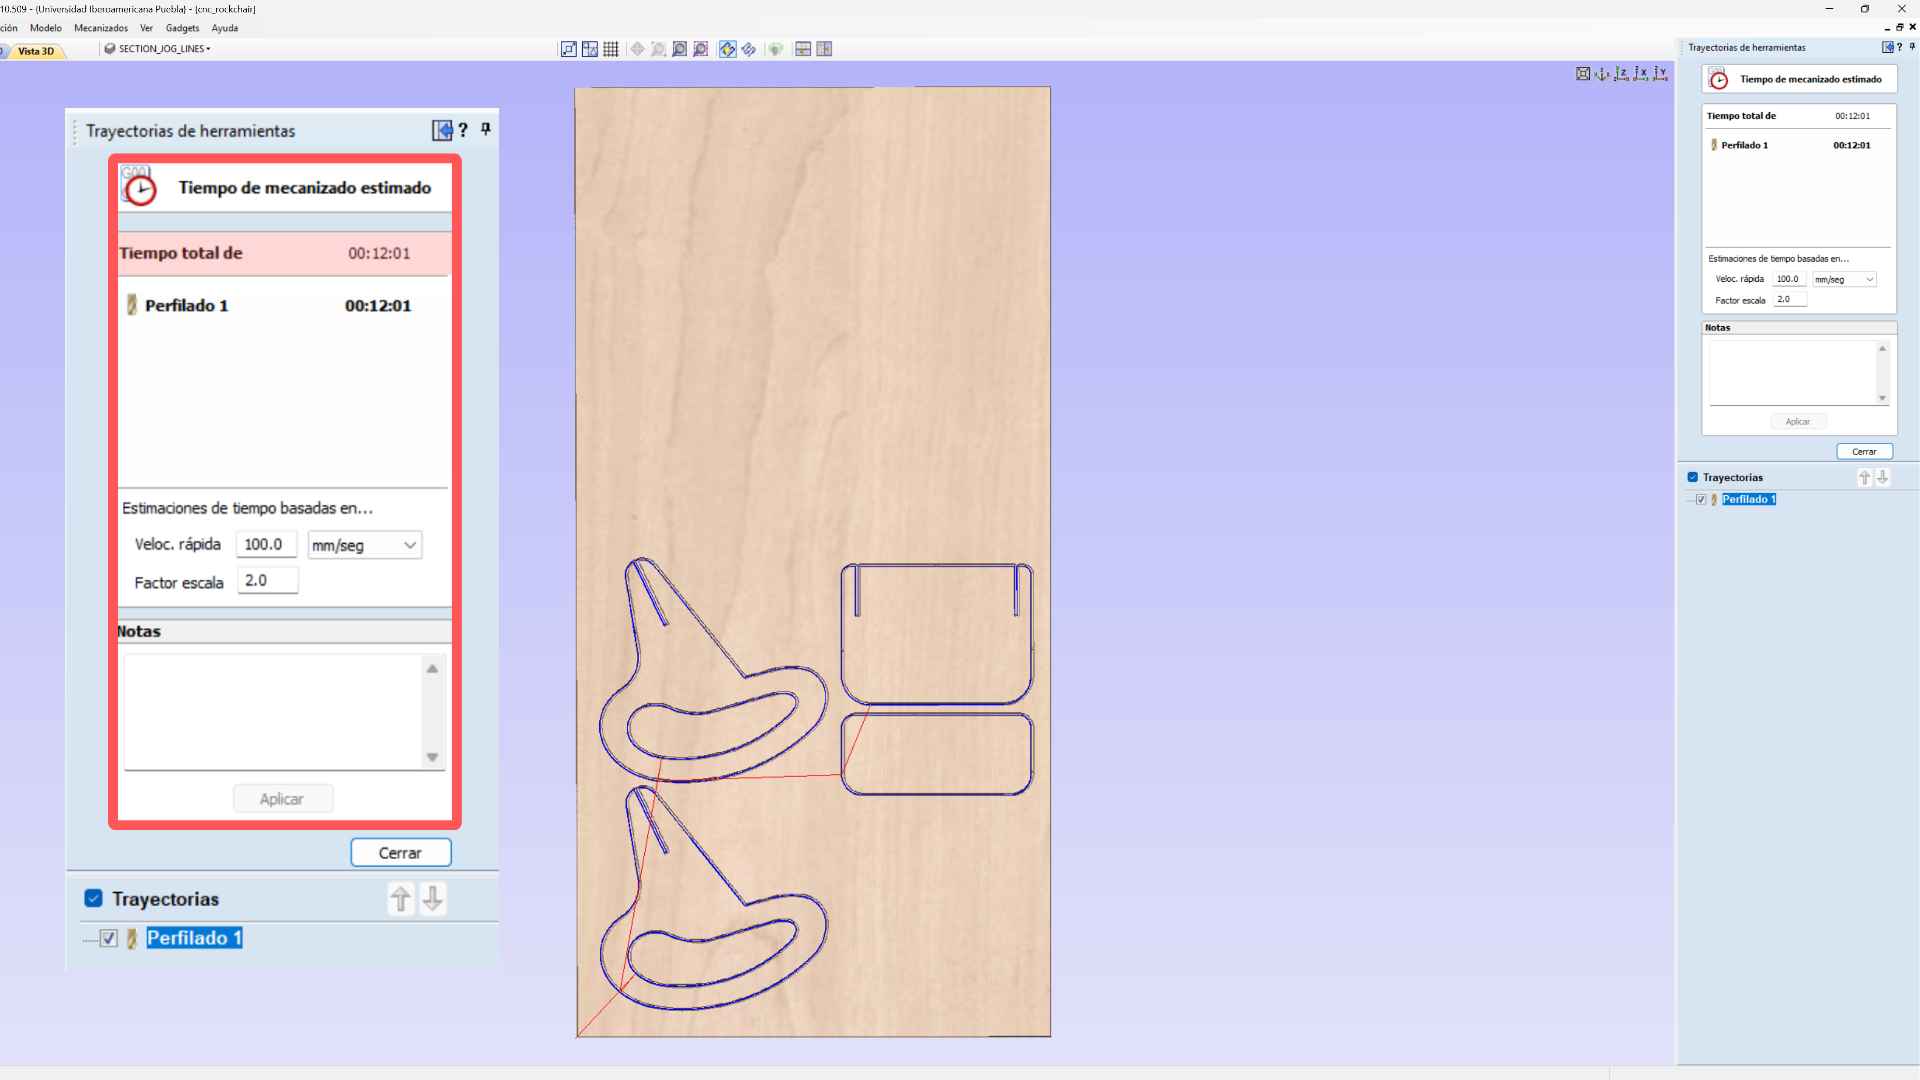The image size is (1920, 1080).
Task: Click the wavy toolpath icon next to highlighted one
Action: coord(749,49)
